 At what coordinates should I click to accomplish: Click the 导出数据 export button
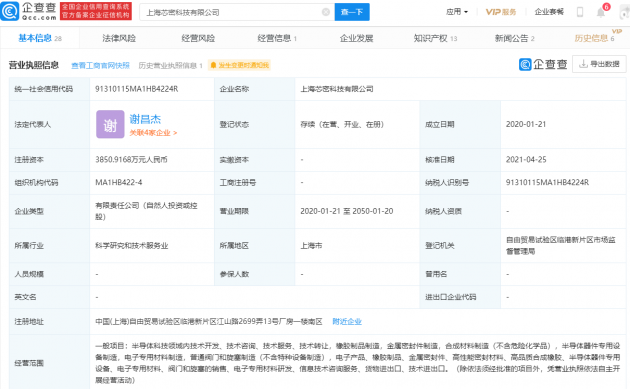click(x=599, y=64)
